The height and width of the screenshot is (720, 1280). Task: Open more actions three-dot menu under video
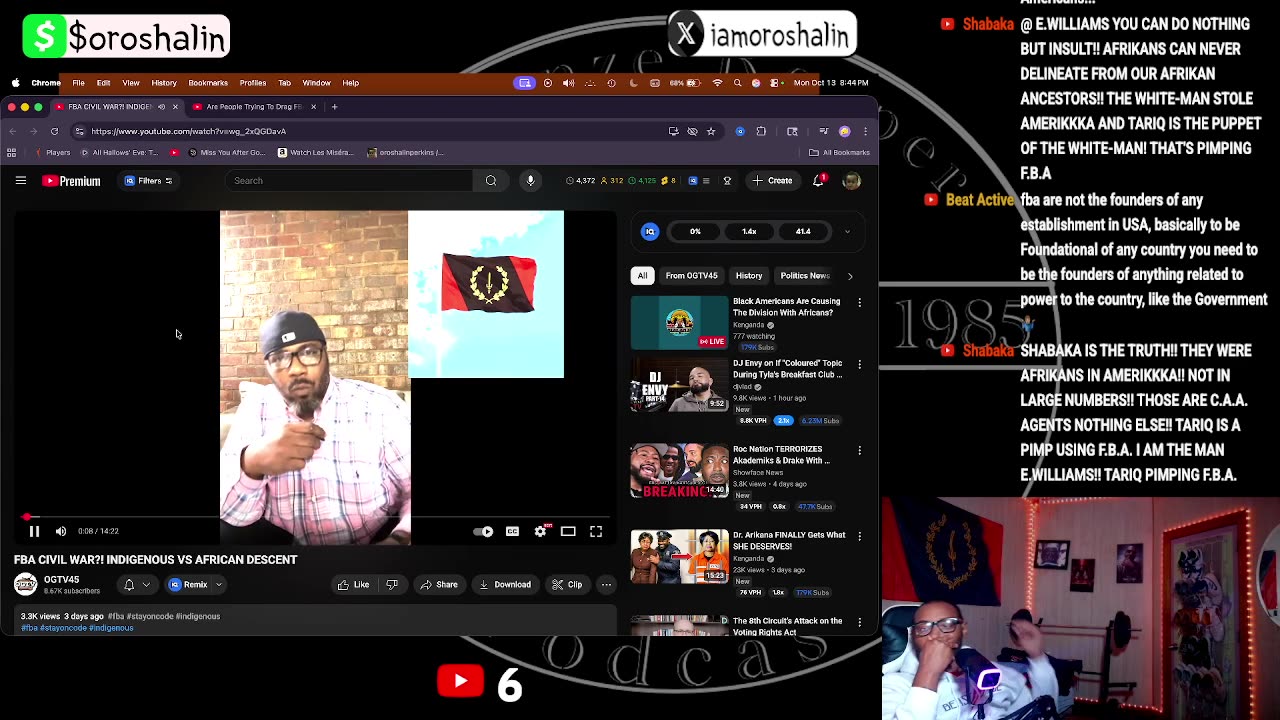click(606, 585)
